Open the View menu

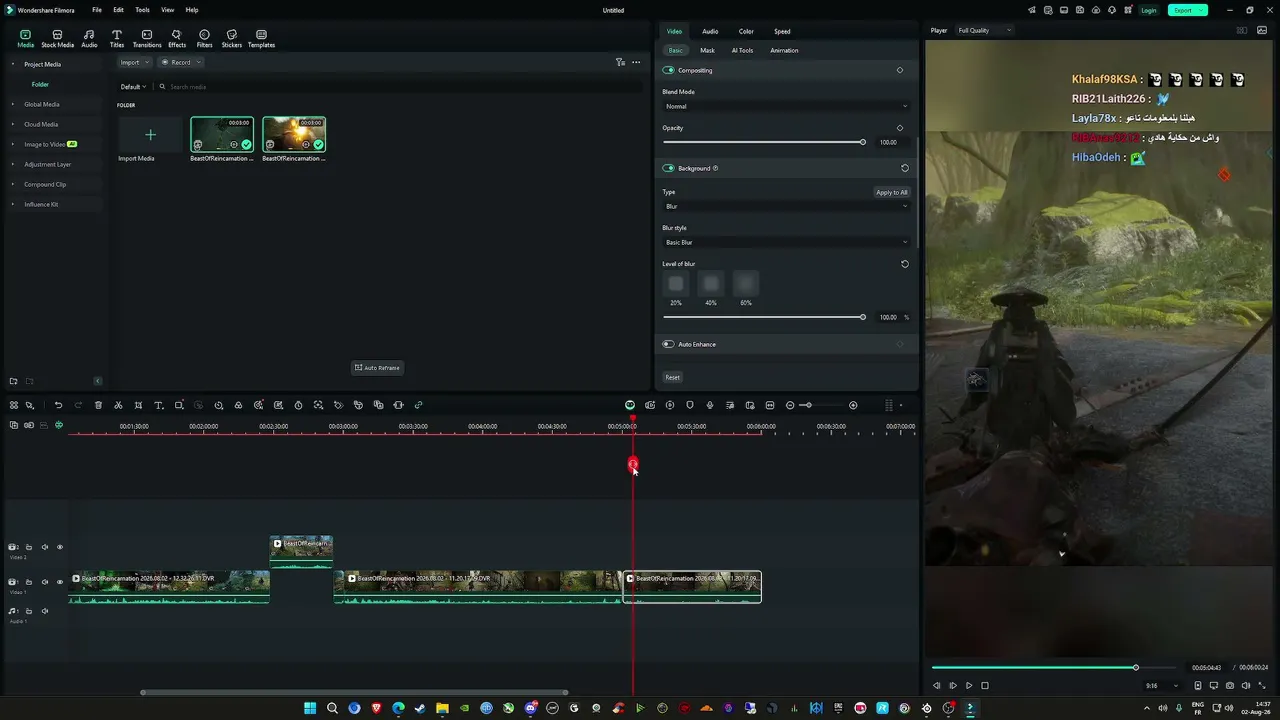pyautogui.click(x=168, y=10)
